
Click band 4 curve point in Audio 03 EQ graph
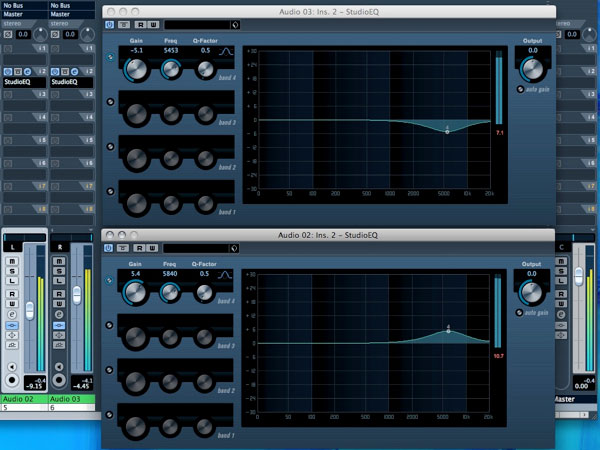[447, 132]
